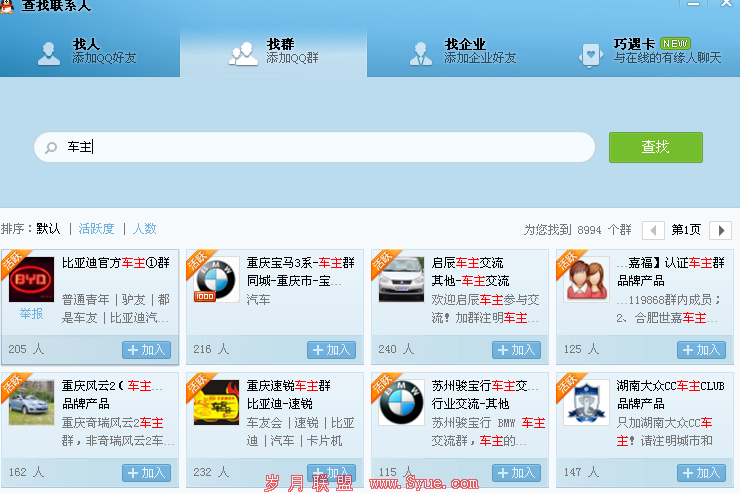Sort results by 活跃度
This screenshot has width=740, height=493.
pyautogui.click(x=97, y=229)
